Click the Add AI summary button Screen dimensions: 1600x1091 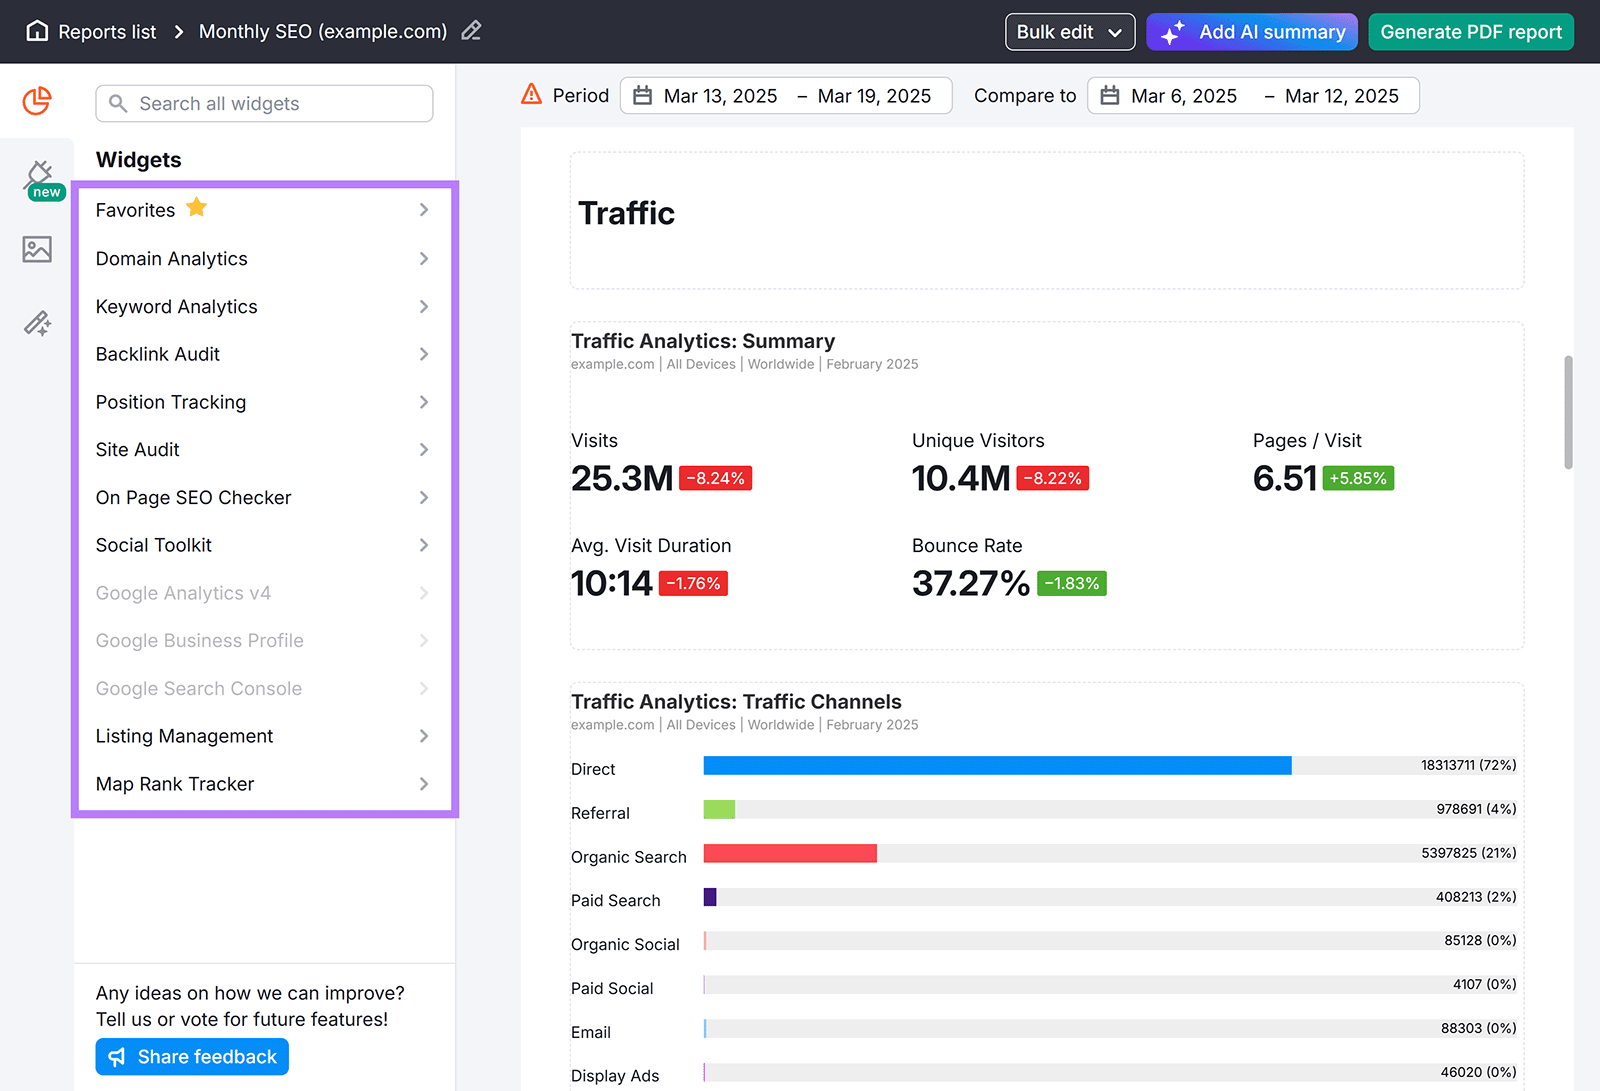pos(1251,31)
